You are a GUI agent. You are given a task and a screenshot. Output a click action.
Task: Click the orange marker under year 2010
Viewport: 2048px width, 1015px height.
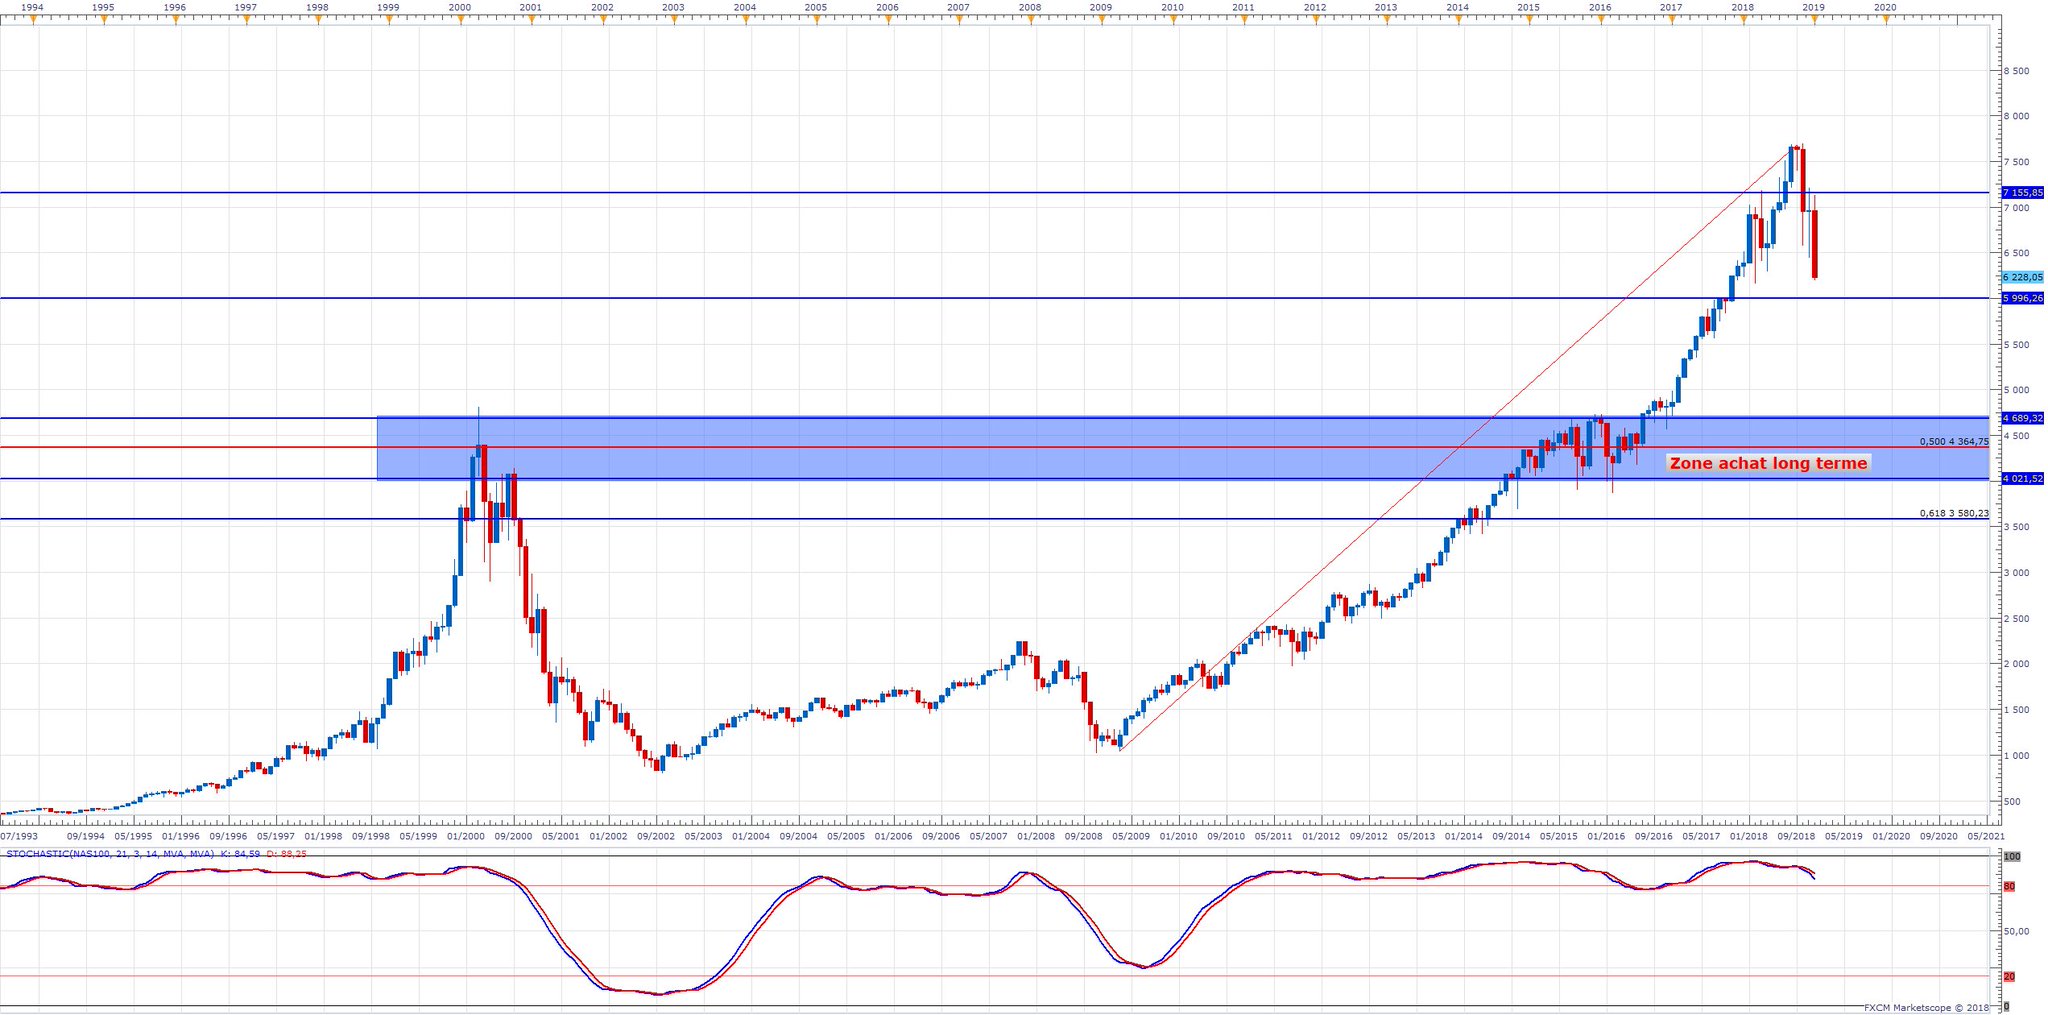point(1172,18)
